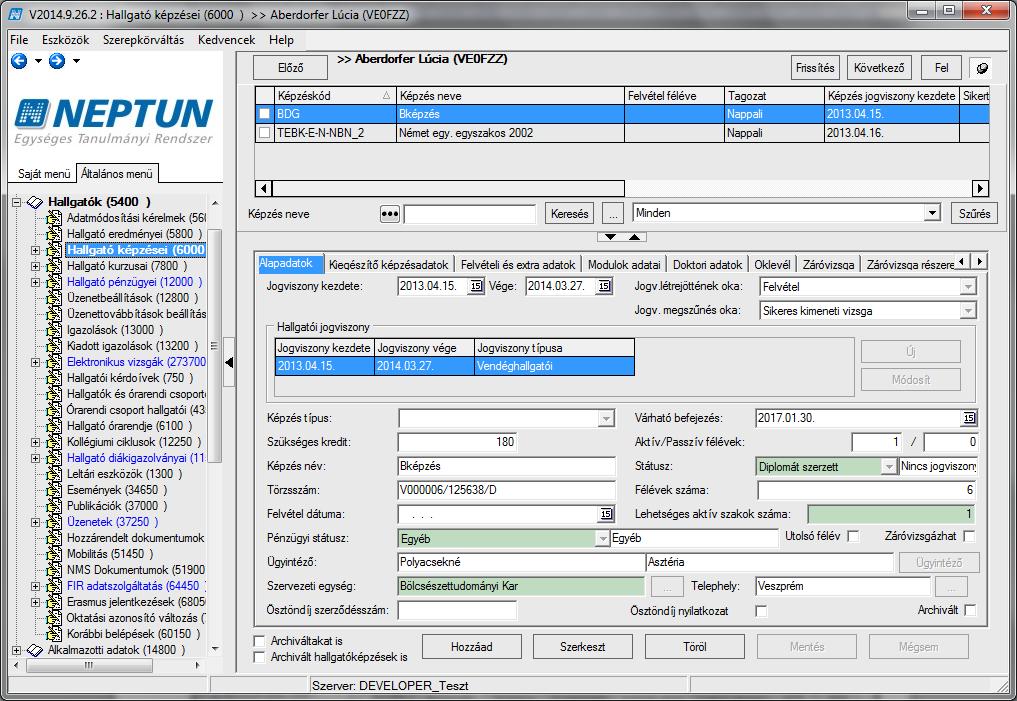Click the Szerkeszt button
This screenshot has height=701, width=1017.
(582, 647)
